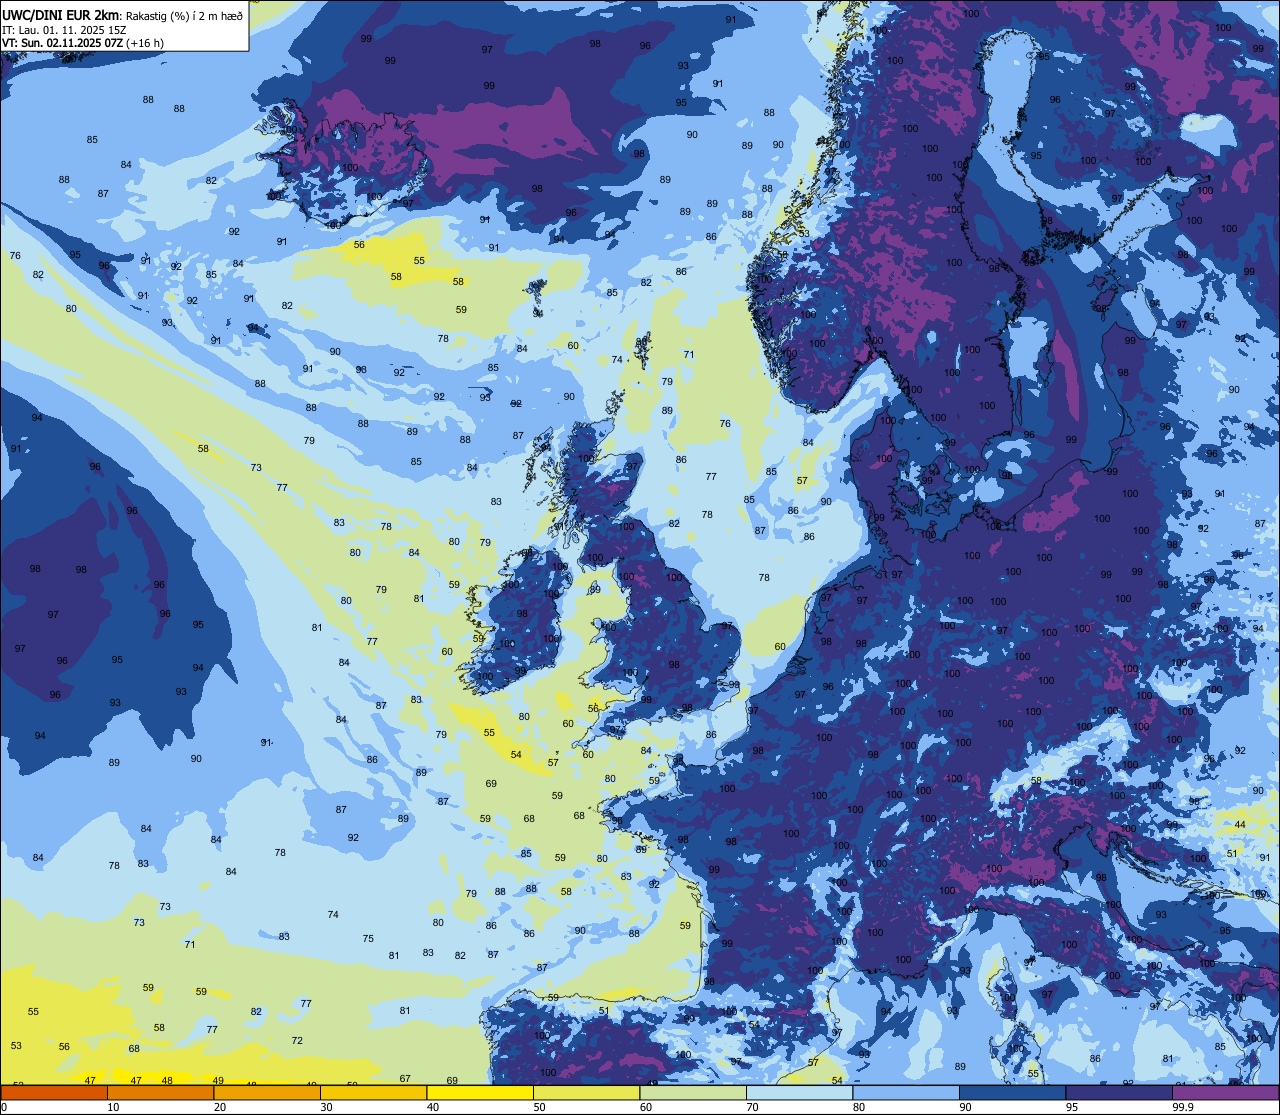The image size is (1280, 1115).
Task: Click the 'VT: Sun. 02.11.2025 07Z' valid time
Action: (62, 43)
